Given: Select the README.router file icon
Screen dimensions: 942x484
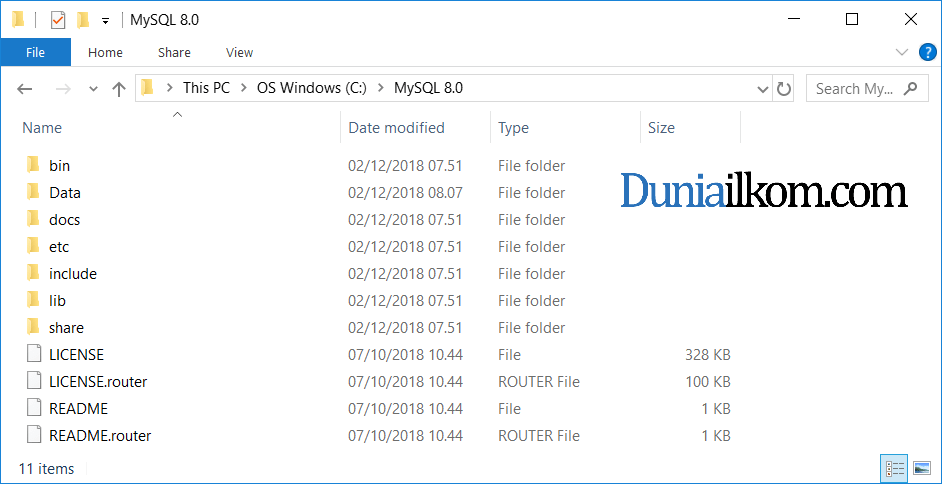Looking at the screenshot, I should [x=34, y=435].
